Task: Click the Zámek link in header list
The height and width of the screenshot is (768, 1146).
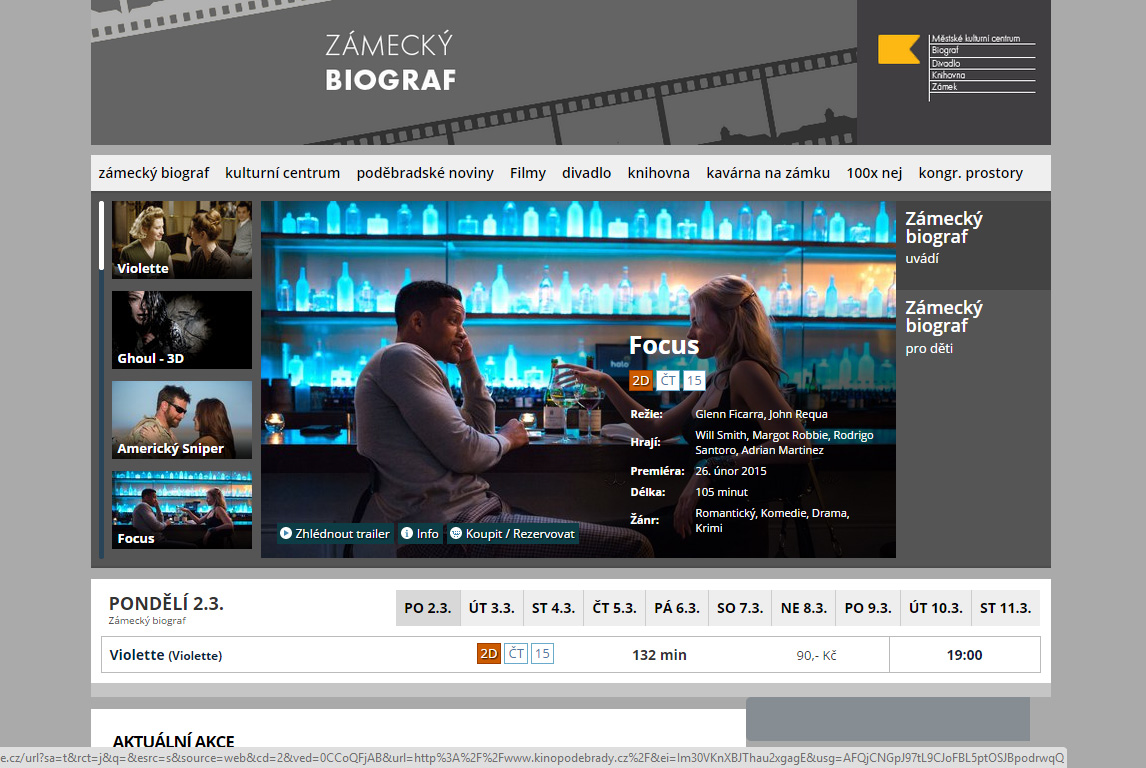Action: click(x=944, y=87)
